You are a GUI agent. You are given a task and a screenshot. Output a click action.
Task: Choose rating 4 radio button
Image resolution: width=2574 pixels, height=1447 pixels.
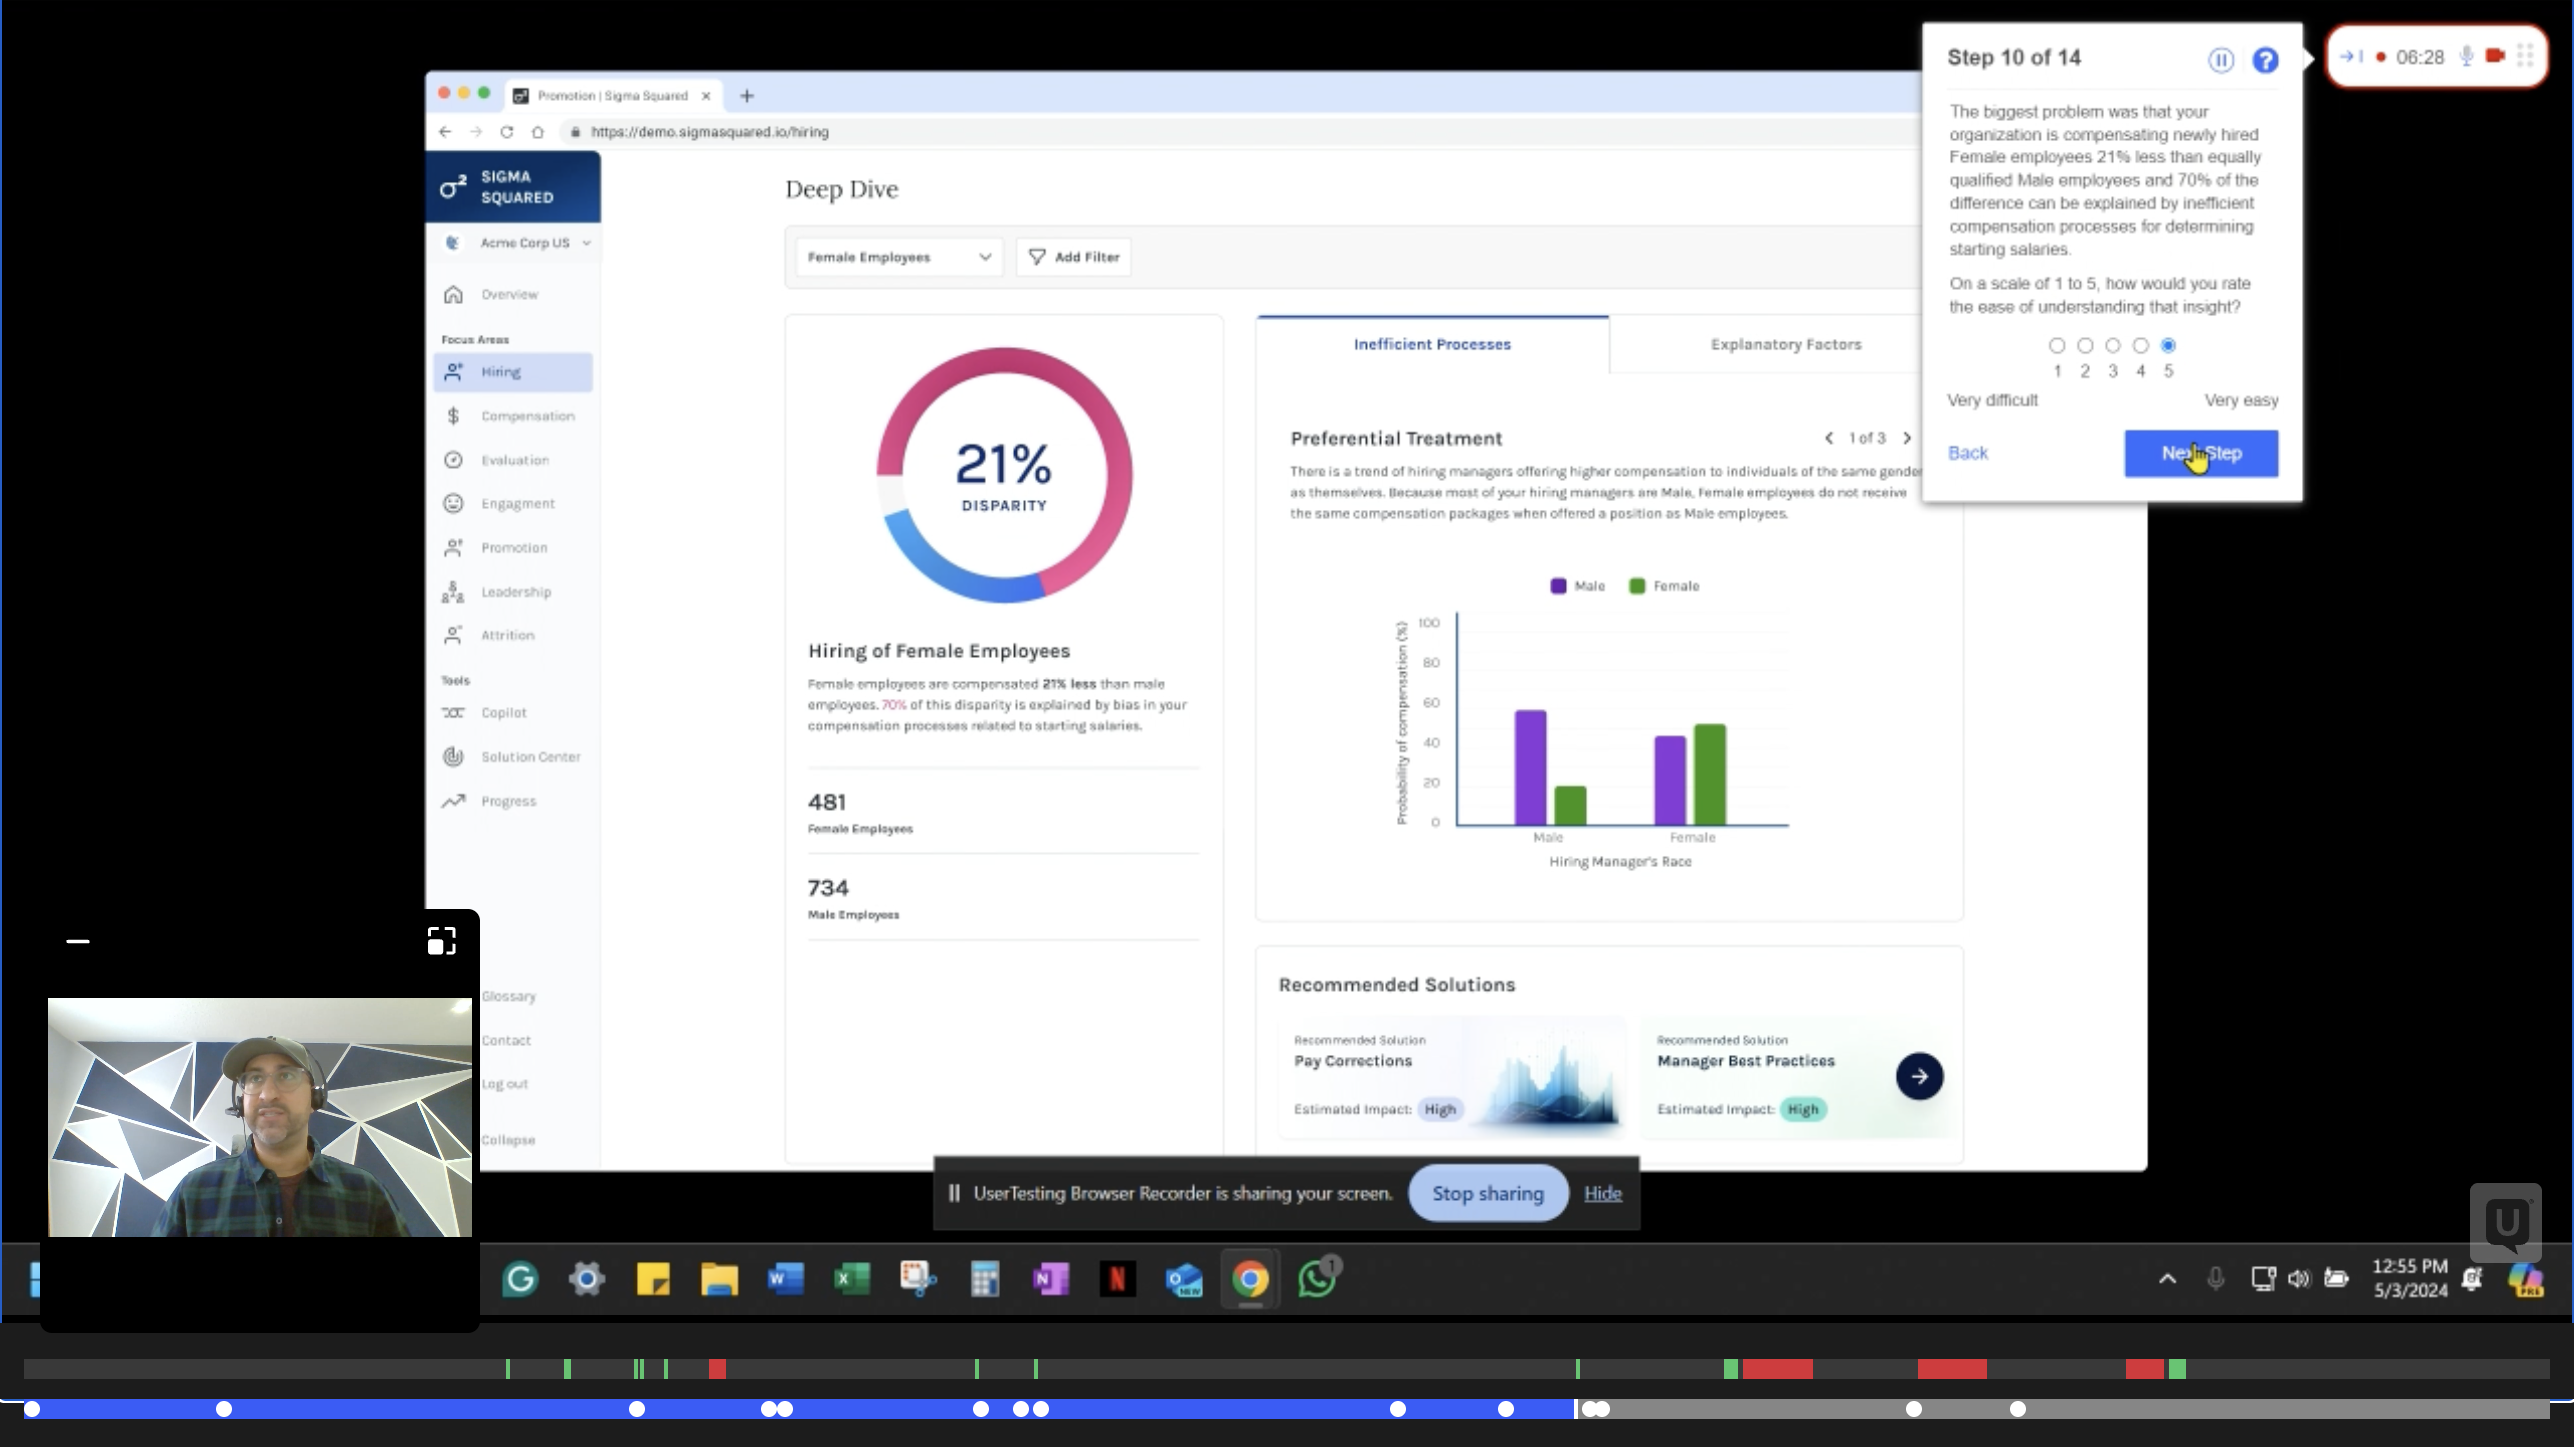(x=2141, y=346)
